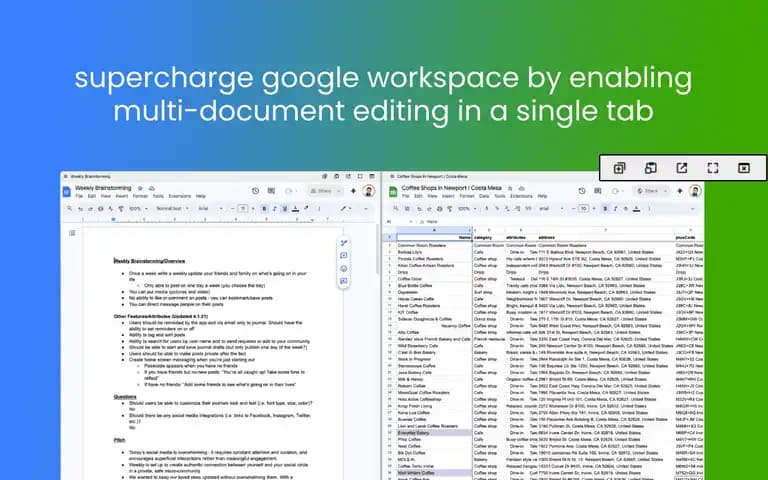Click format as currency in Sheets toolbar
Viewport: 768px width, 480px height.
487,208
